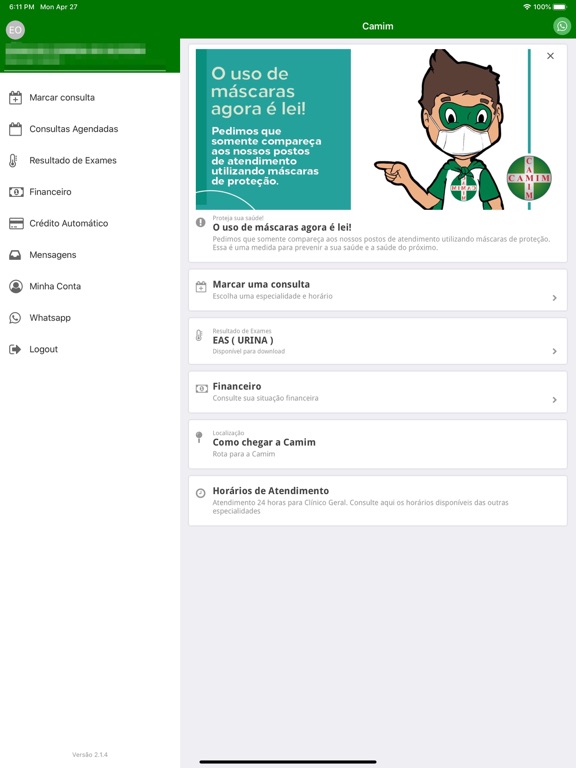Open Financeiro money icon in sidebar
This screenshot has width=576, height=768.
point(16,192)
